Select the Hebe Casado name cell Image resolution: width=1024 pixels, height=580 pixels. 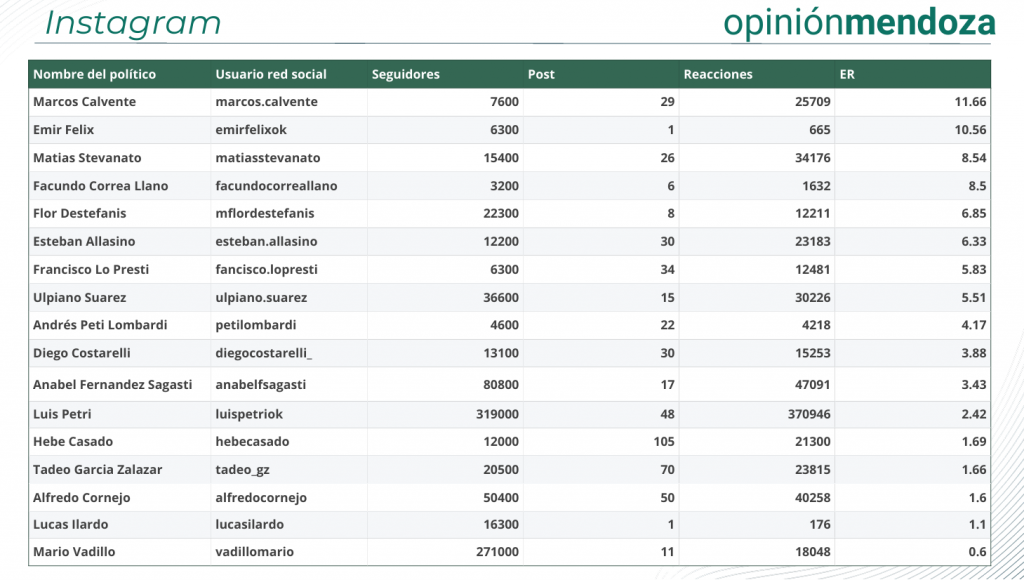coord(73,442)
